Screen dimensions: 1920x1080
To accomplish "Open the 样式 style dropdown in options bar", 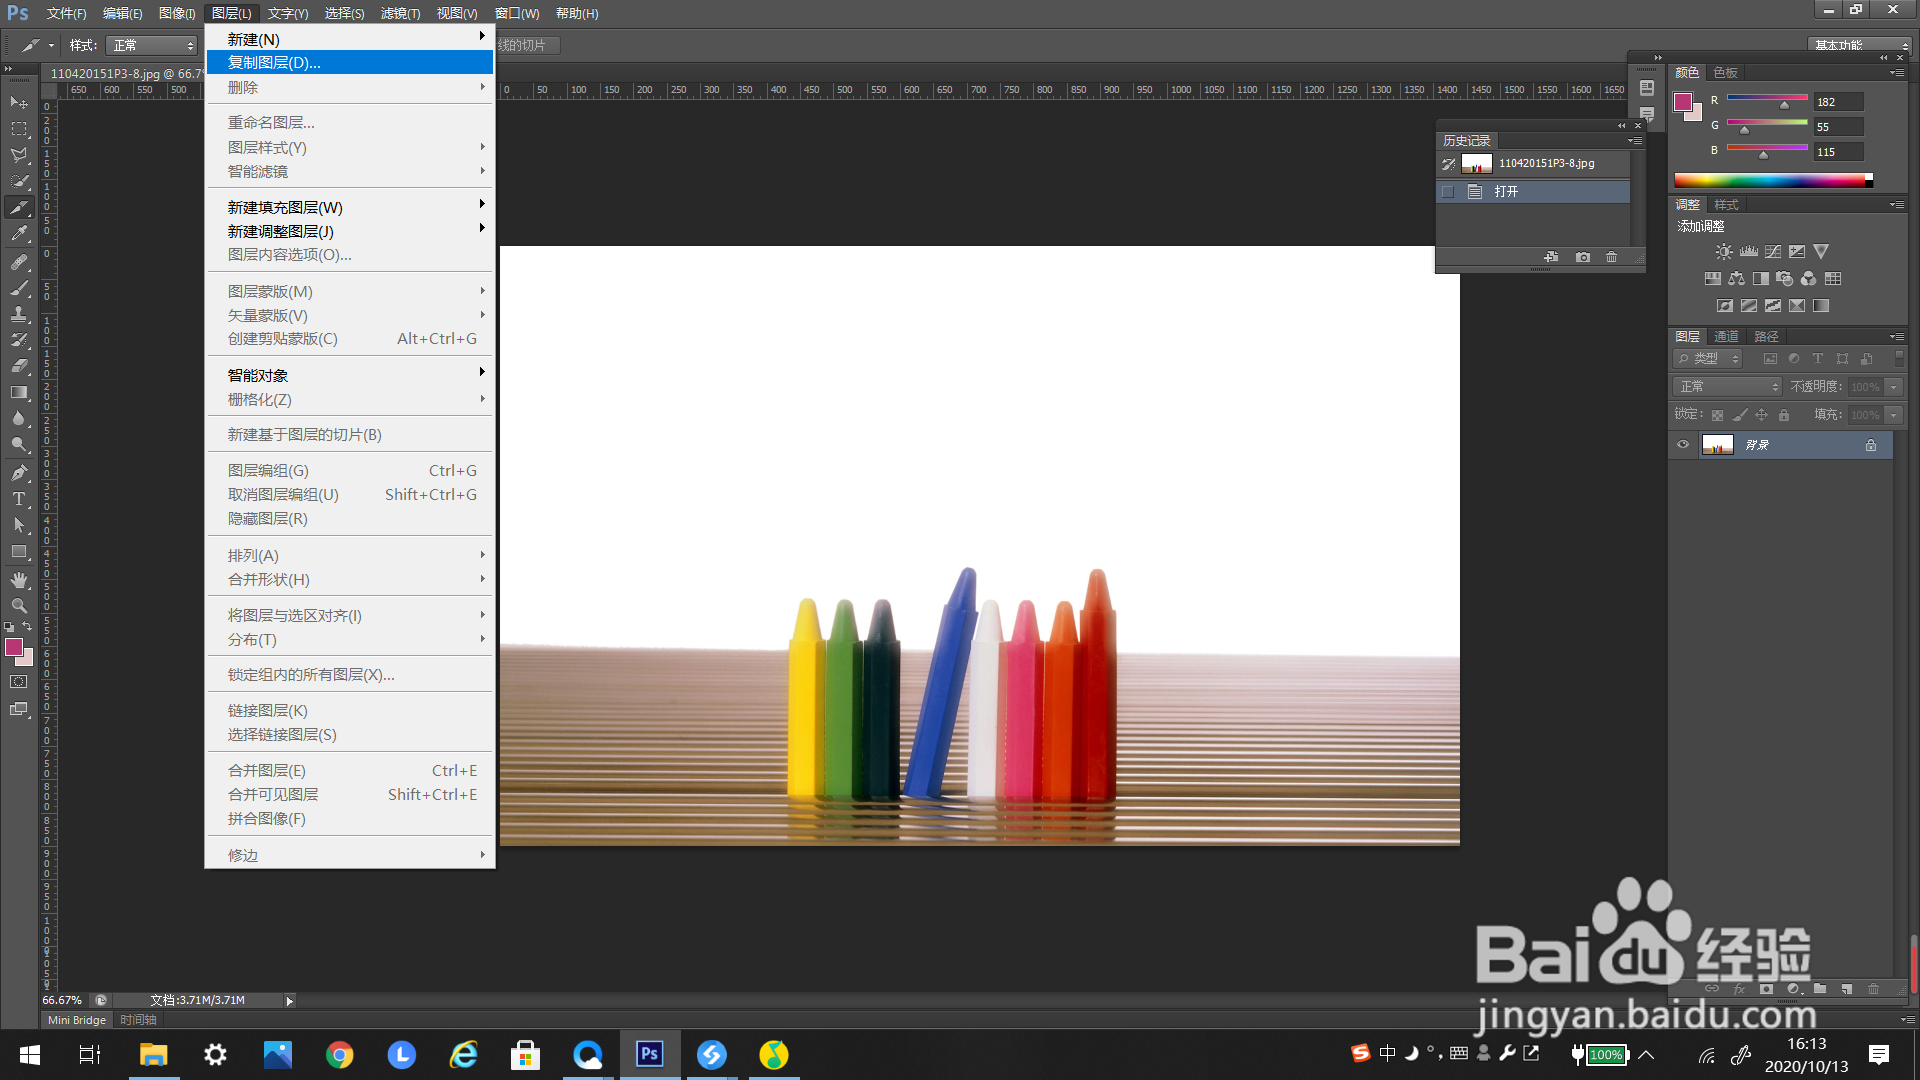I will [153, 46].
